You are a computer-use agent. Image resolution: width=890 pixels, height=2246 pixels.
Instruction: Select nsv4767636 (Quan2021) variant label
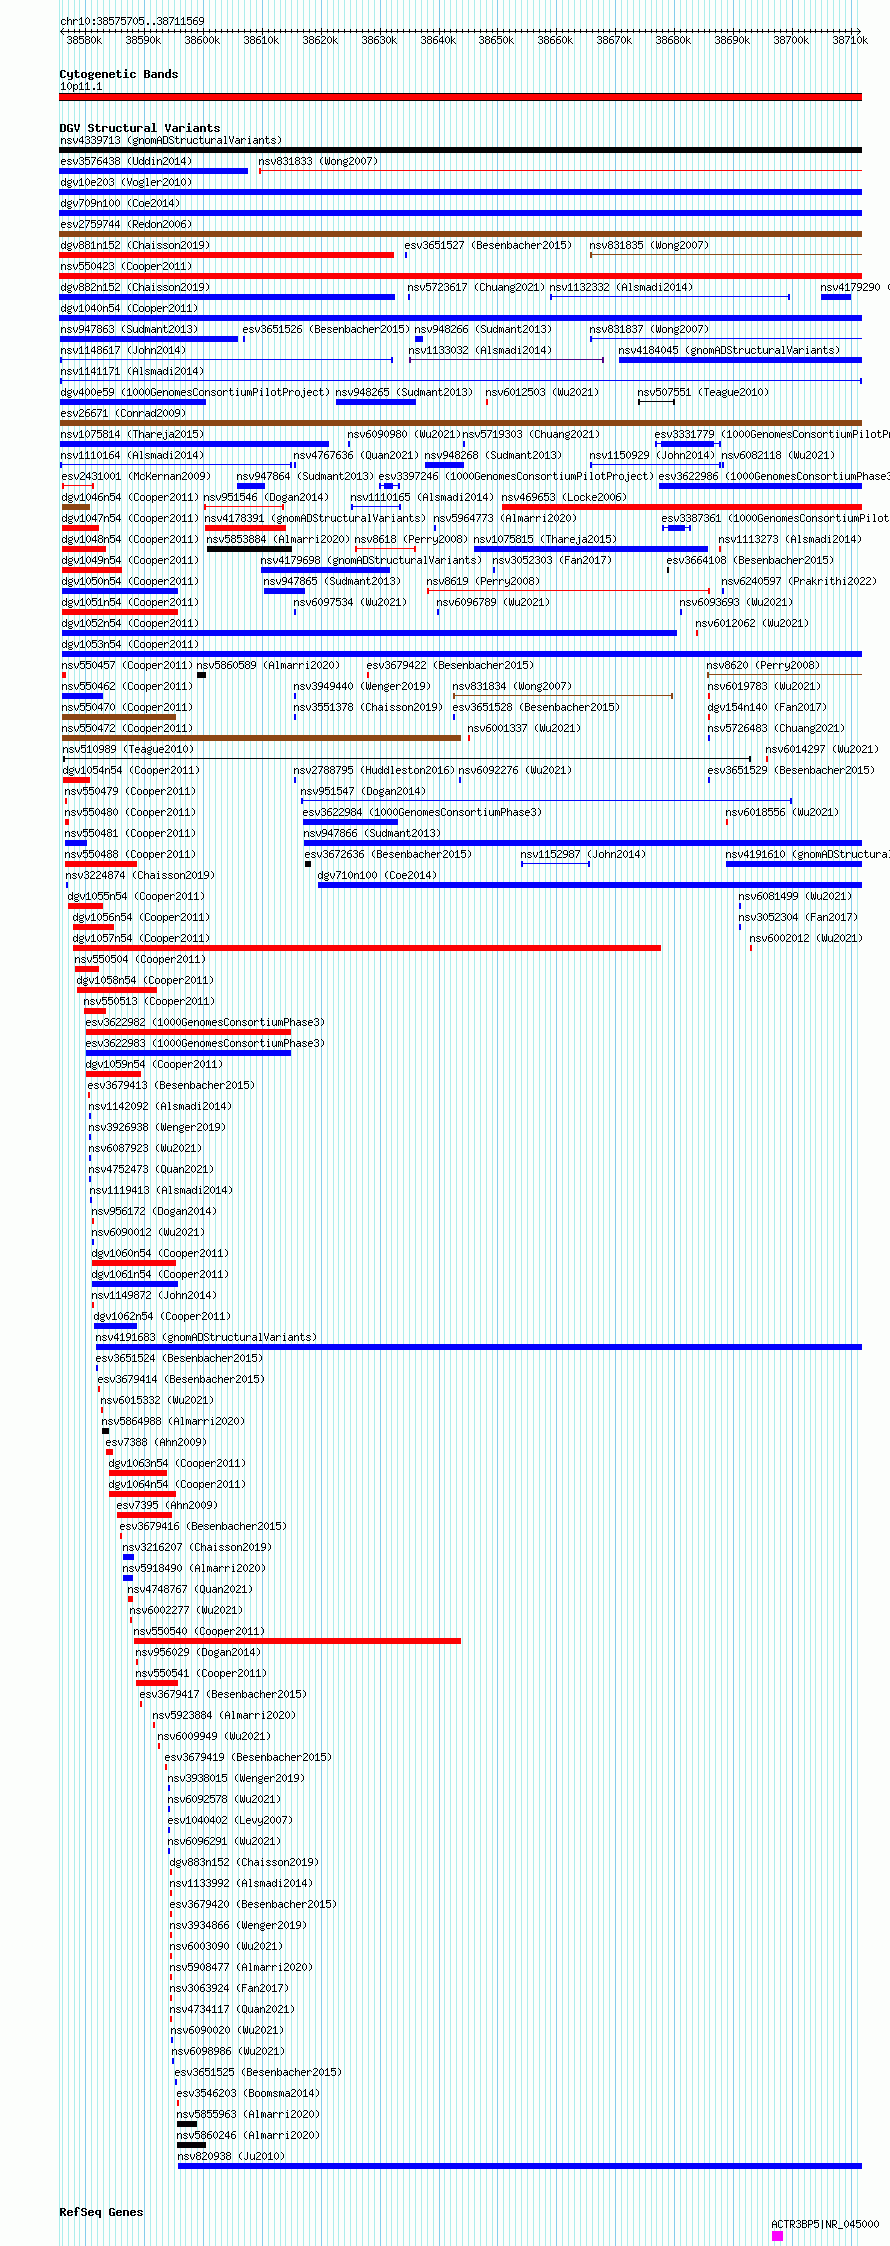coord(356,455)
